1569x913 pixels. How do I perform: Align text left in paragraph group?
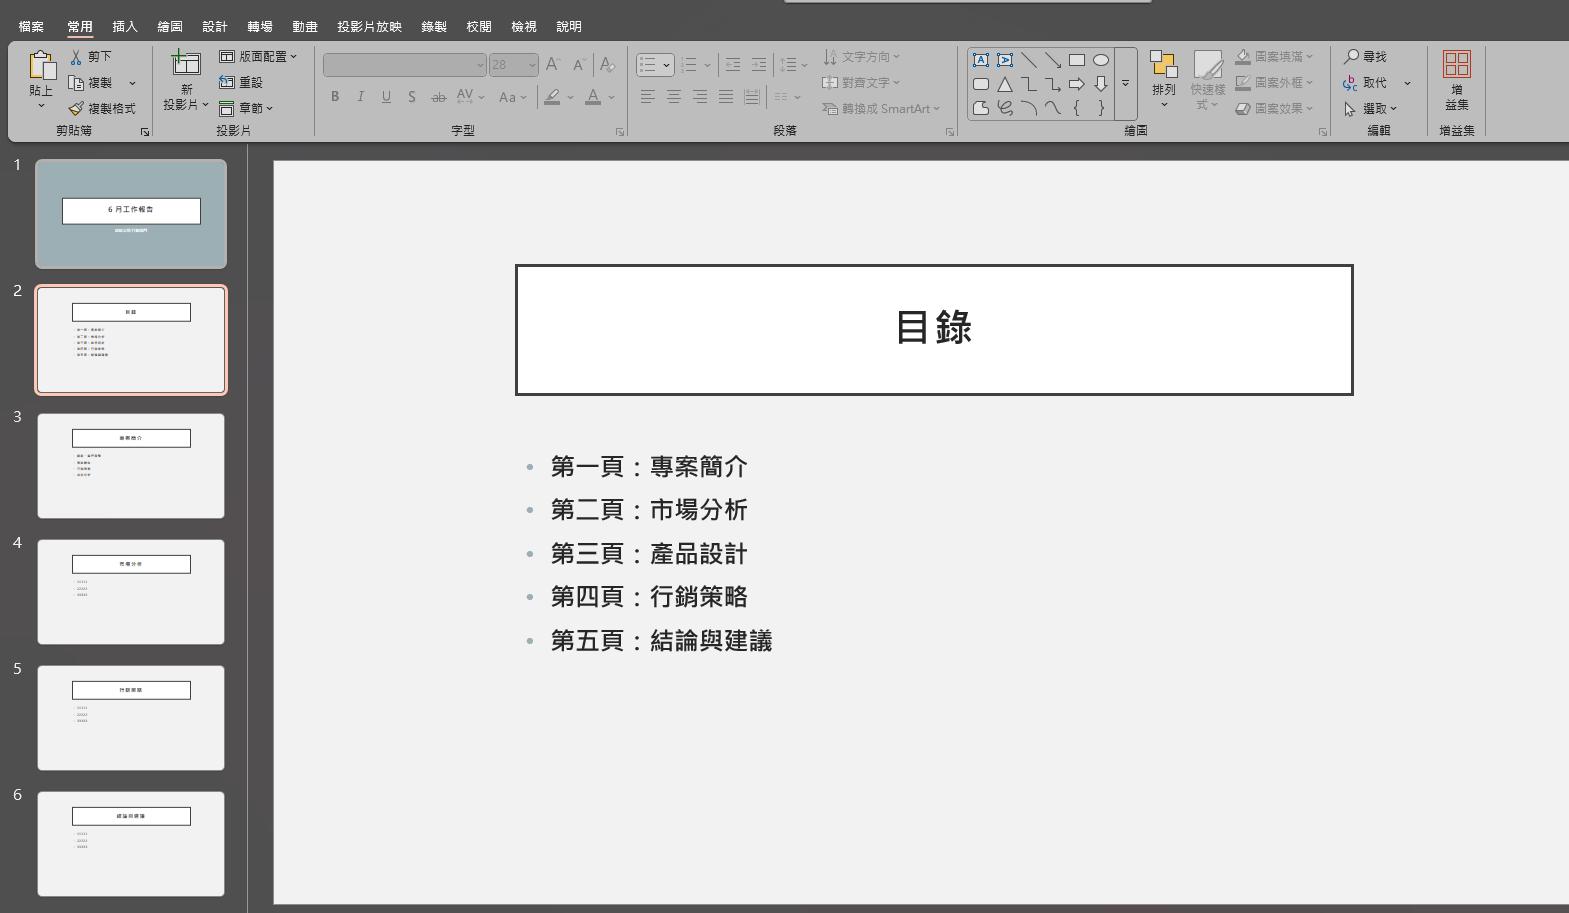[648, 97]
